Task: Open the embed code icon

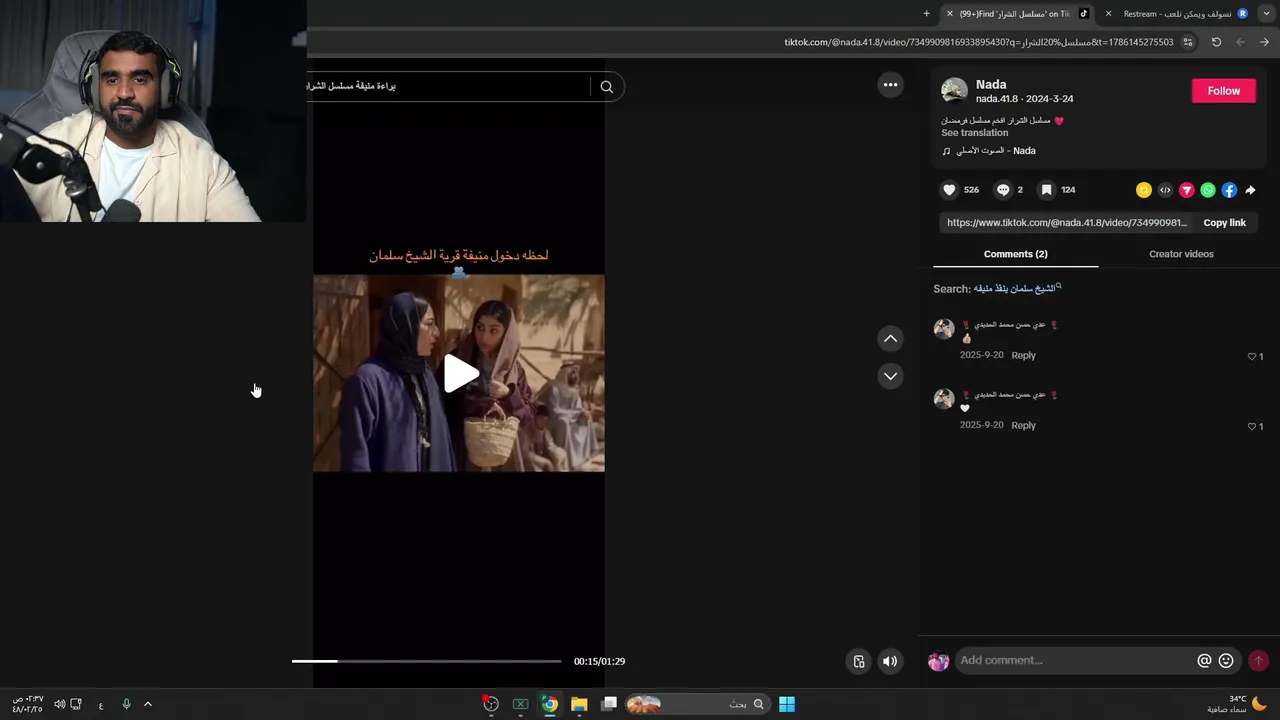Action: [1165, 190]
